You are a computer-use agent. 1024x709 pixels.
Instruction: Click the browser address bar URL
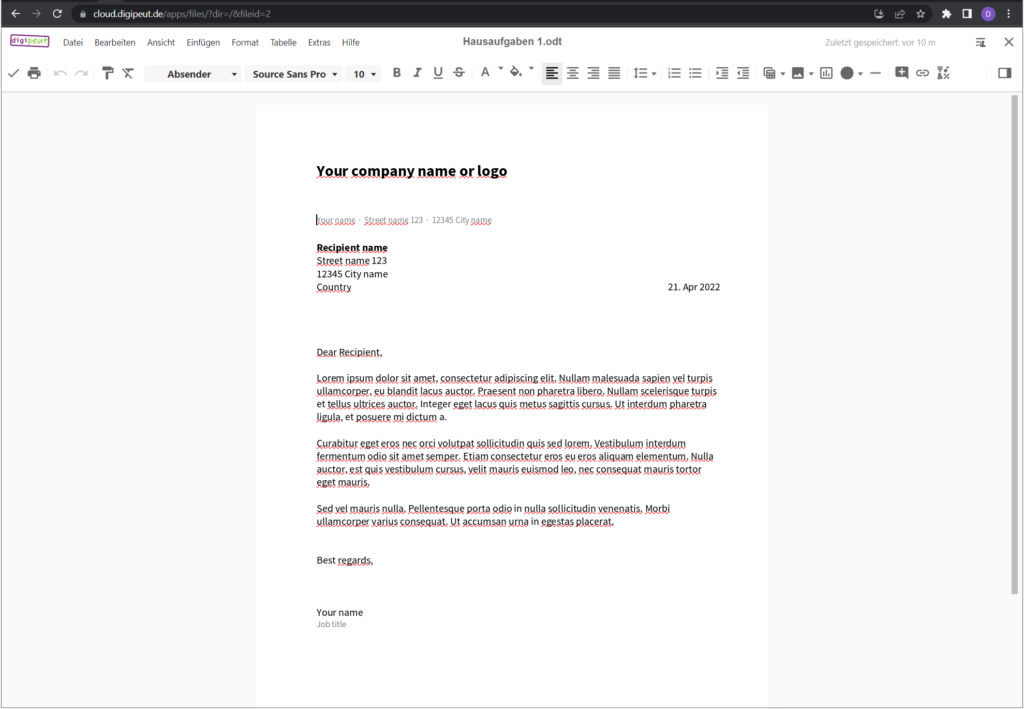coord(182,14)
